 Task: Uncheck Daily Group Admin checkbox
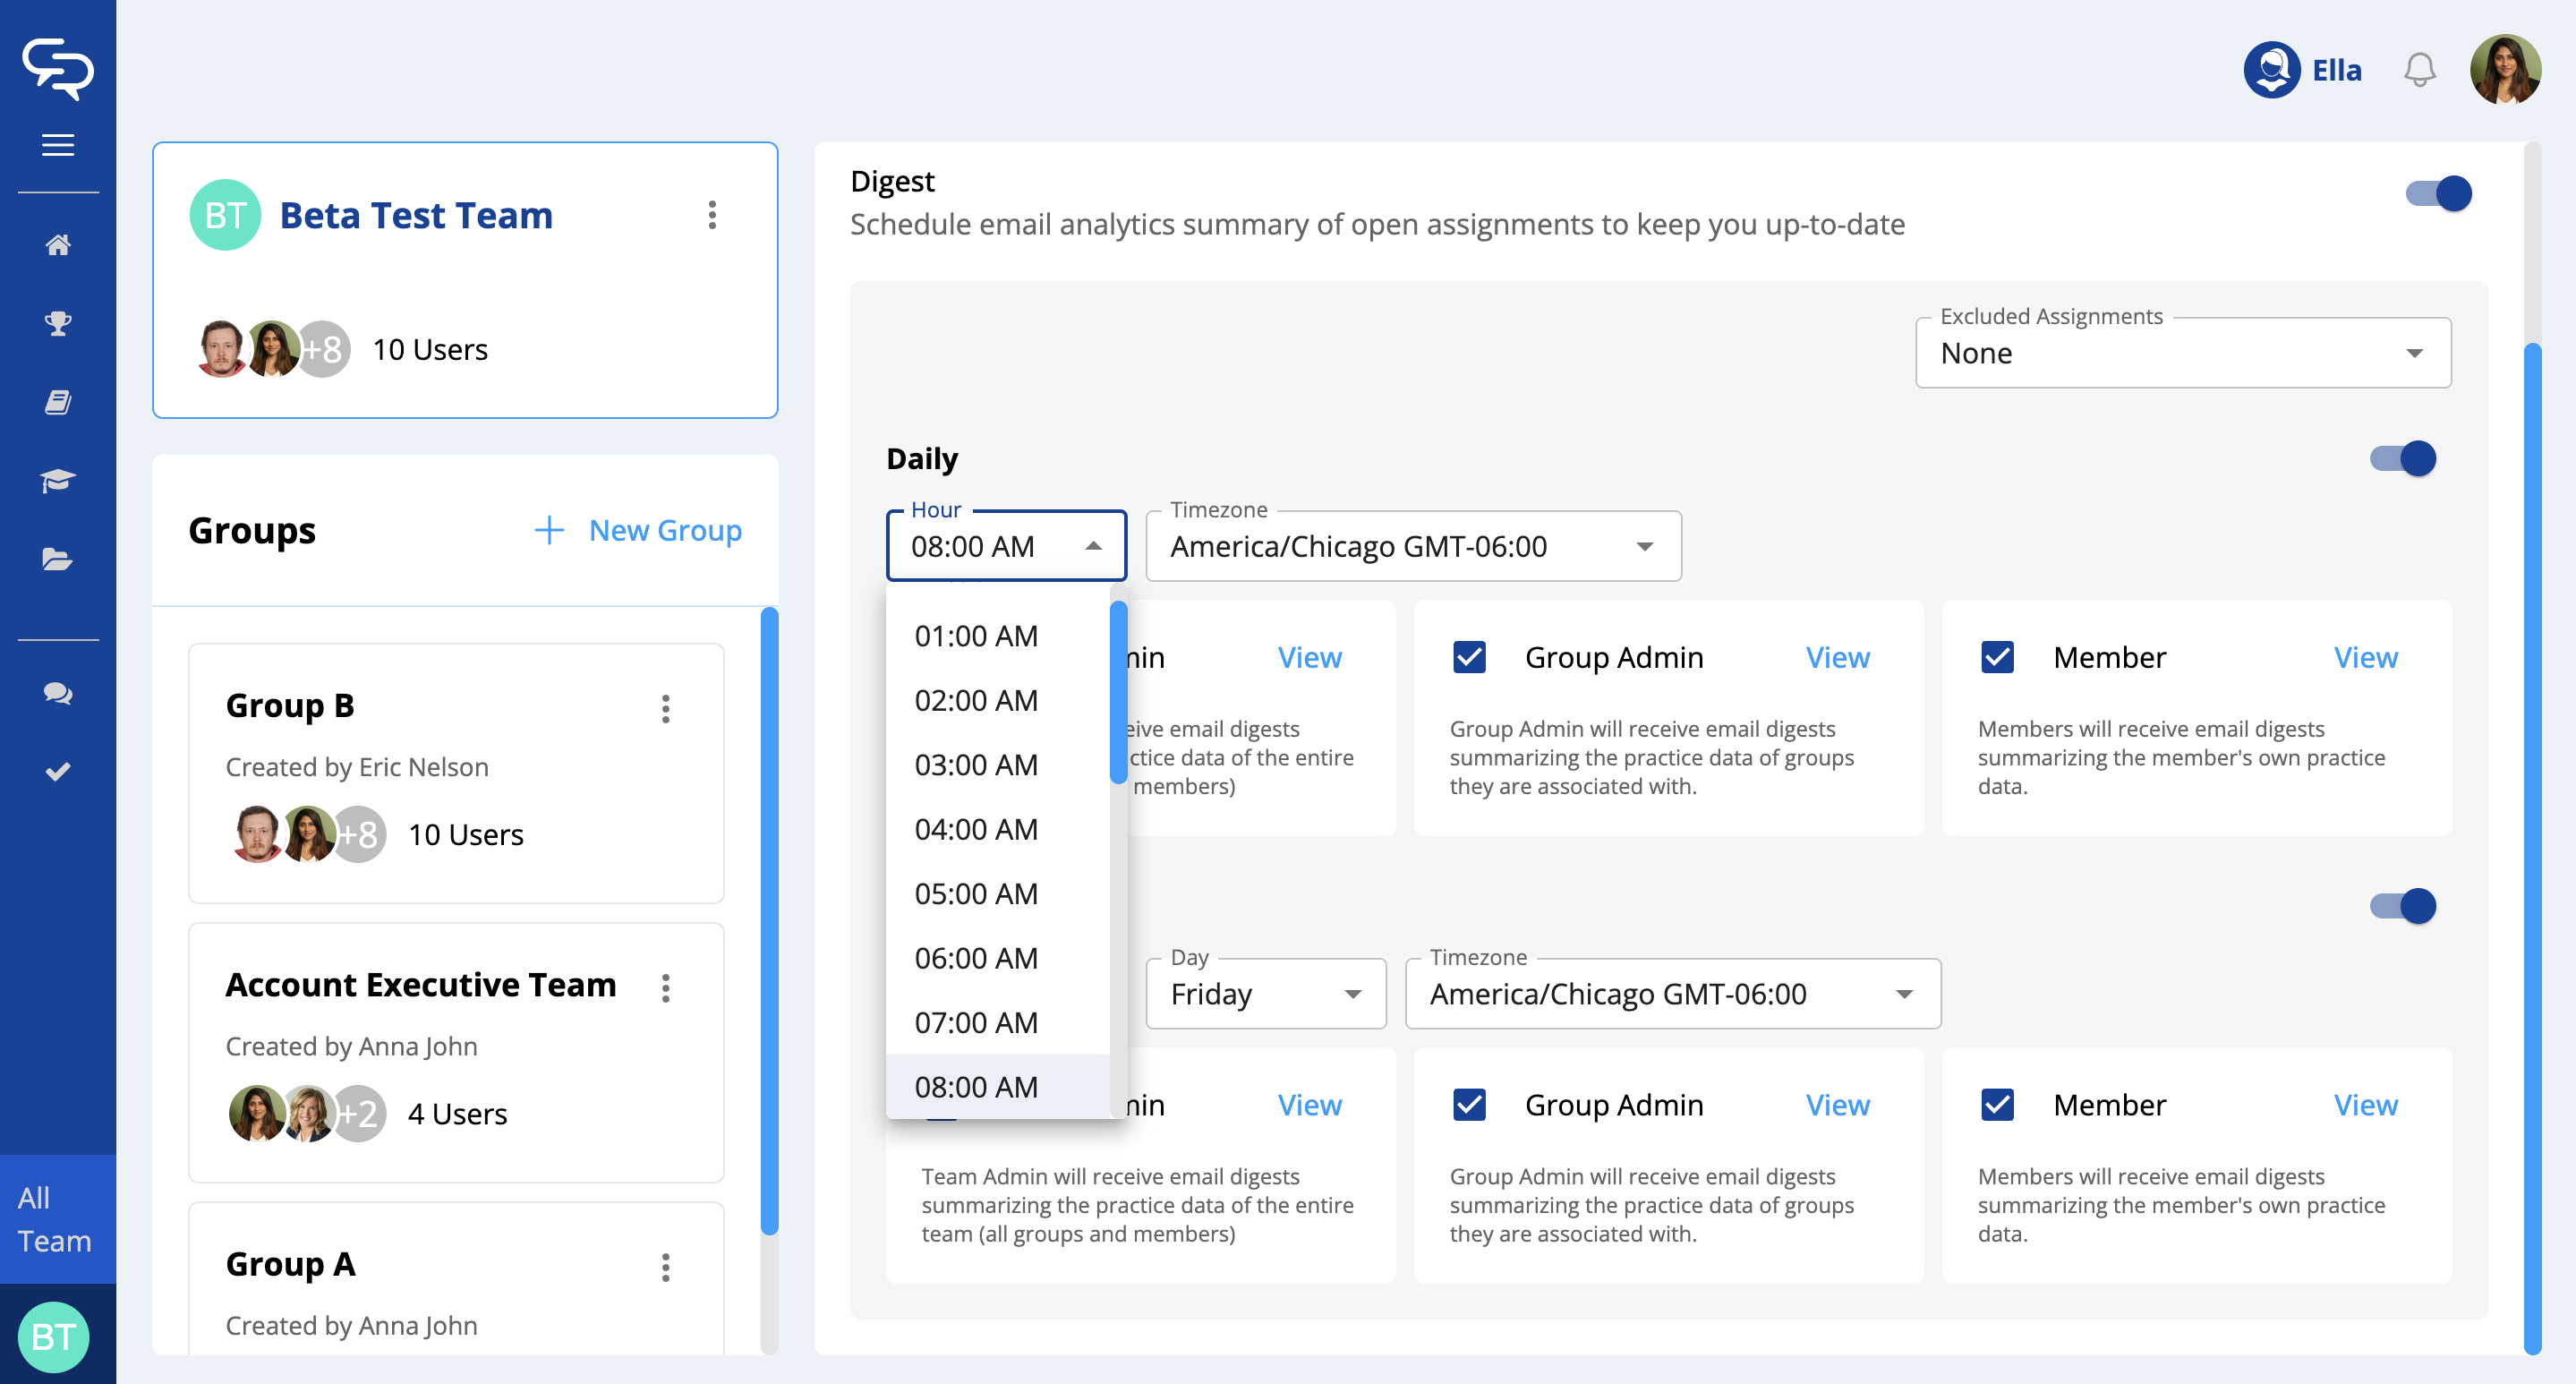point(1469,657)
